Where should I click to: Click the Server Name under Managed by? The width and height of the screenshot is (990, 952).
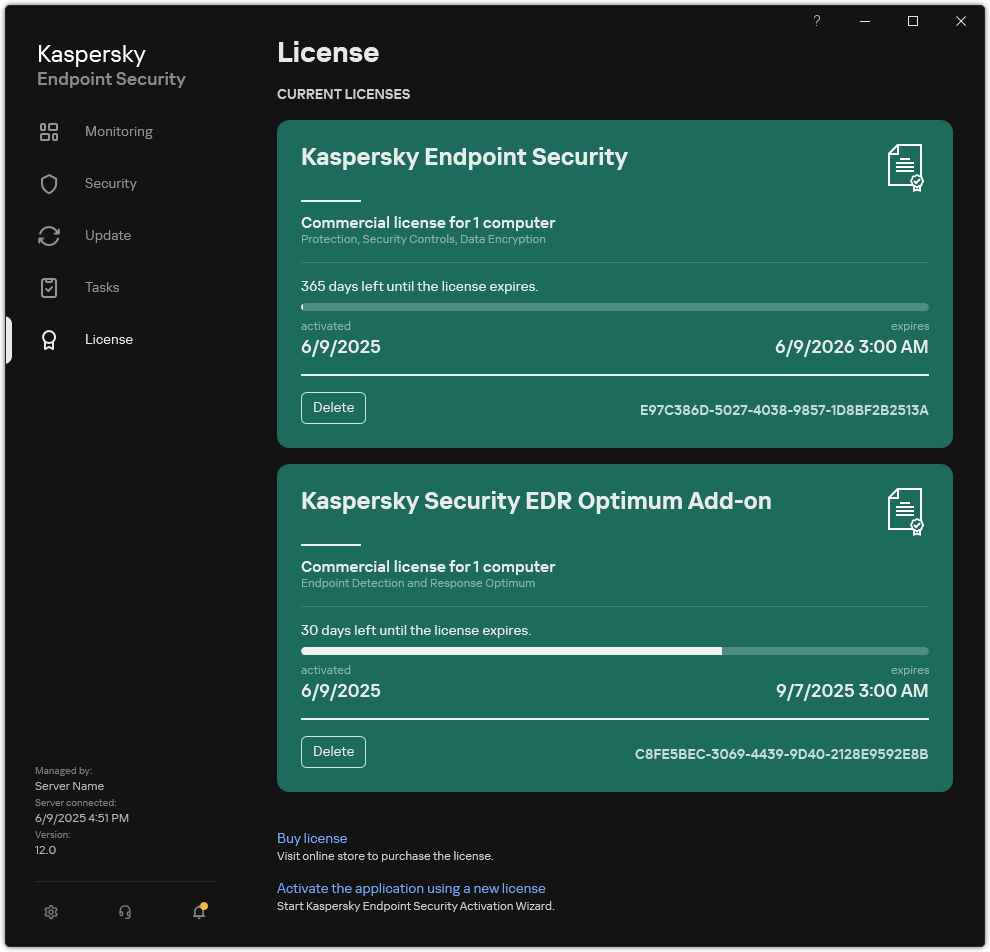point(69,786)
